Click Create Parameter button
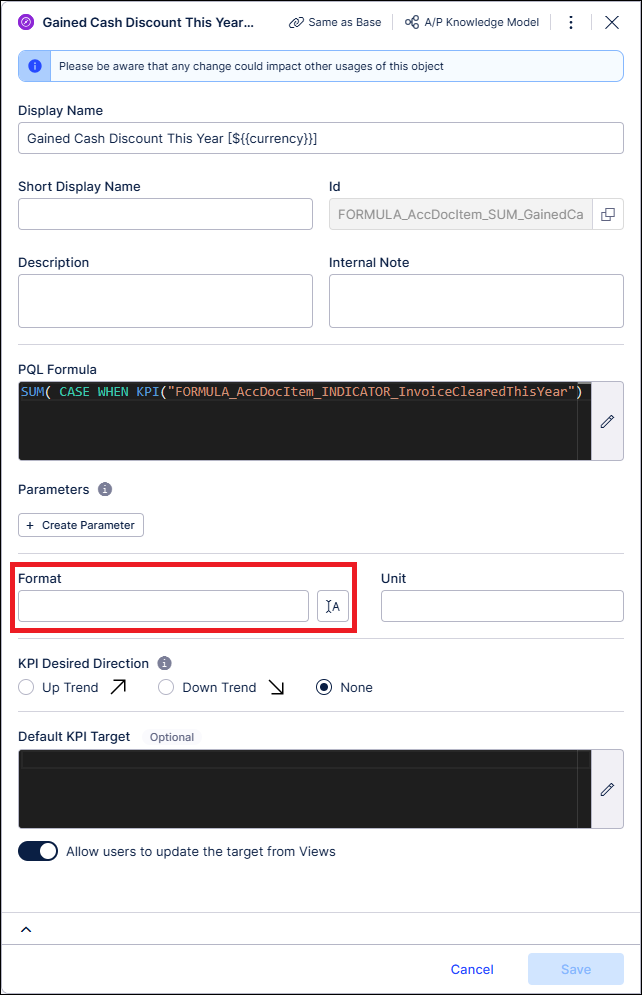This screenshot has height=995, width=642. pyautogui.click(x=81, y=525)
